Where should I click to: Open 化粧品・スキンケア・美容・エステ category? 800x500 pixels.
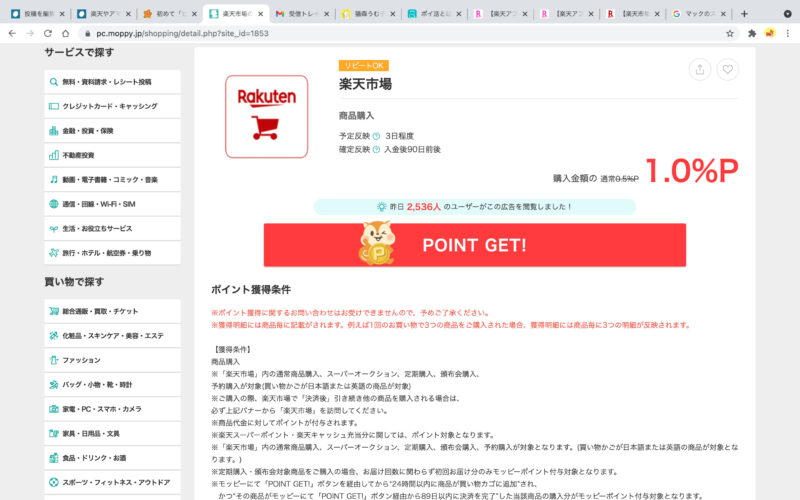(x=112, y=336)
